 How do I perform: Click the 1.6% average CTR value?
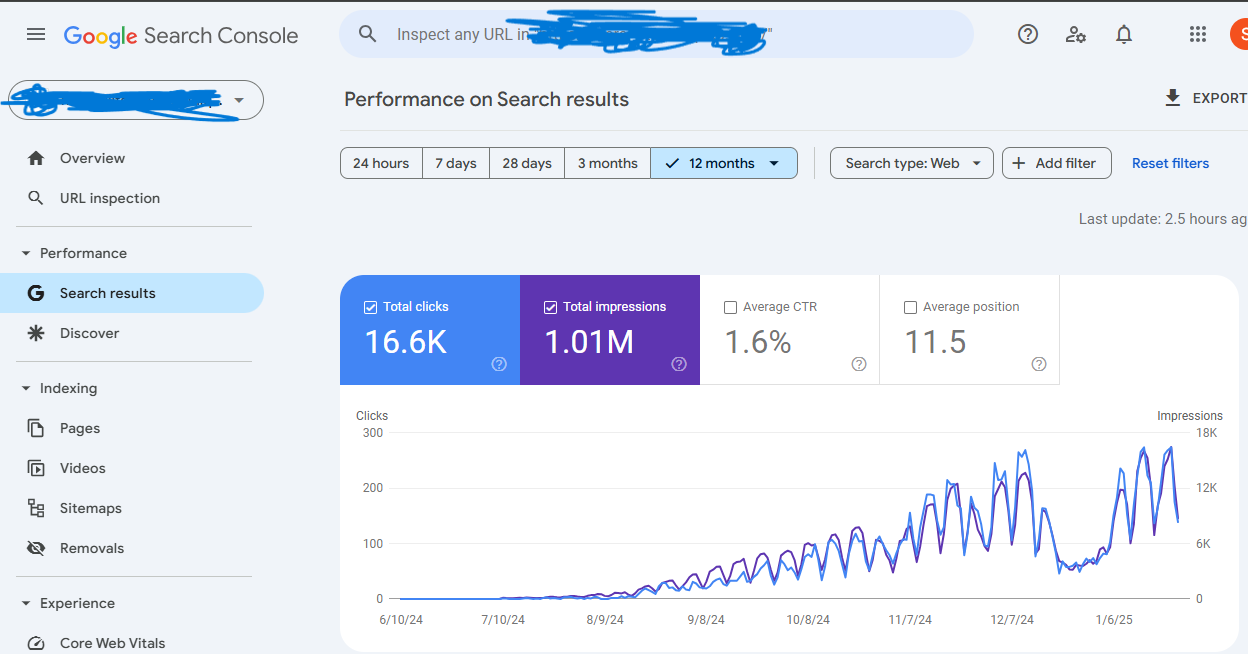(758, 342)
